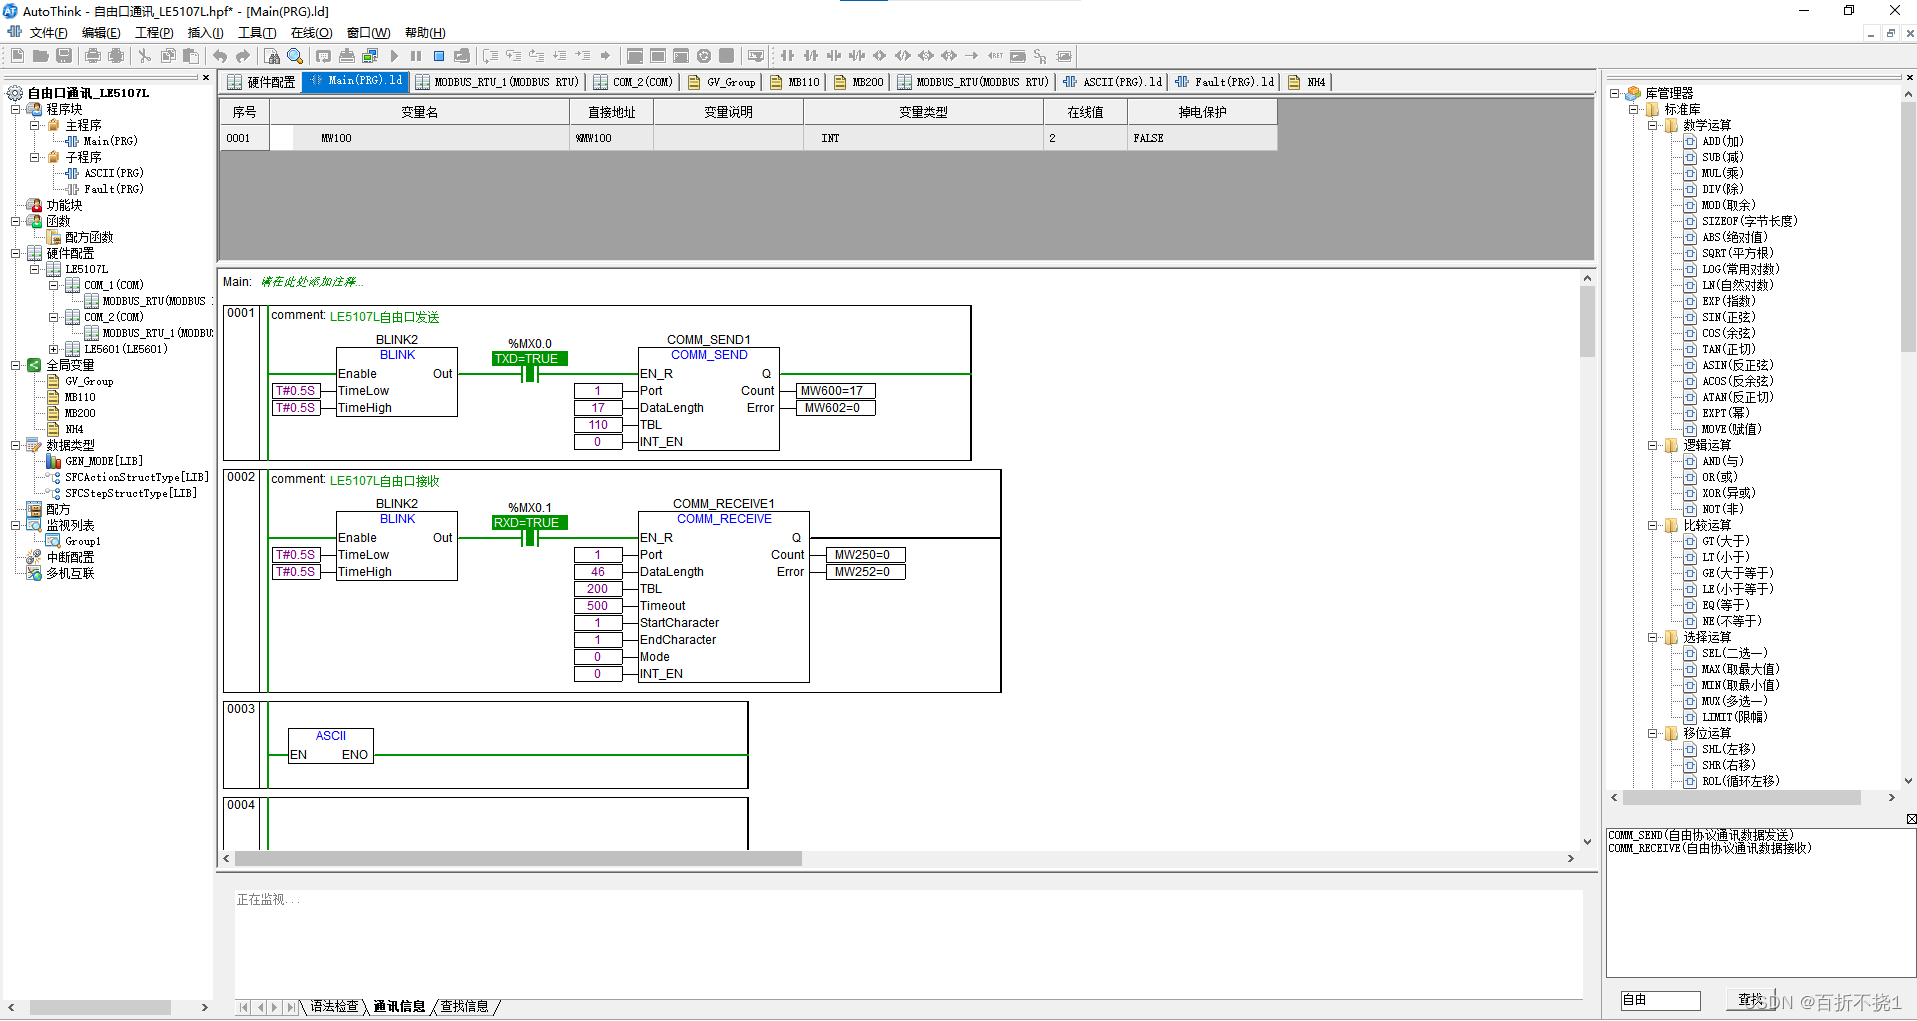Screen dimensions: 1917x1021
Task: Collapse the 主程序 folder
Action: click(35, 125)
